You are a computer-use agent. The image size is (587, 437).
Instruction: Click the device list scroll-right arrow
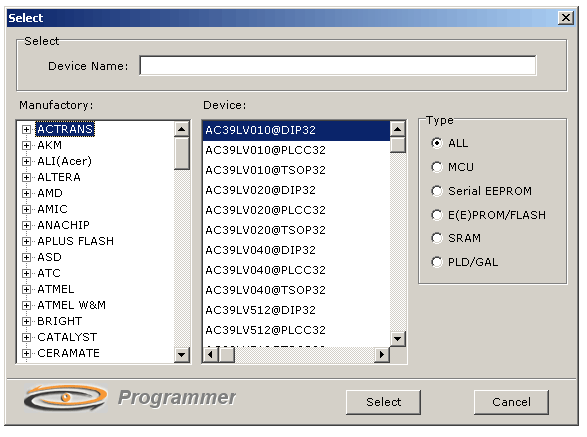tap(382, 354)
